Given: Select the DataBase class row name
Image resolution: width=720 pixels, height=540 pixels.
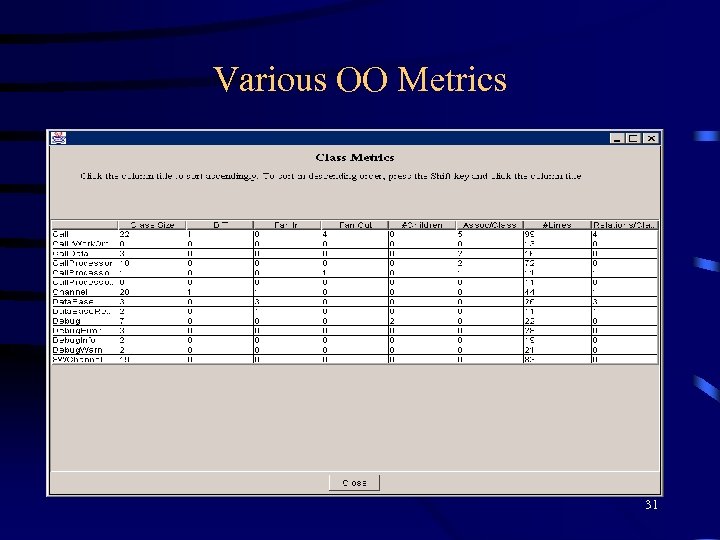Looking at the screenshot, I should pyautogui.click(x=73, y=302).
